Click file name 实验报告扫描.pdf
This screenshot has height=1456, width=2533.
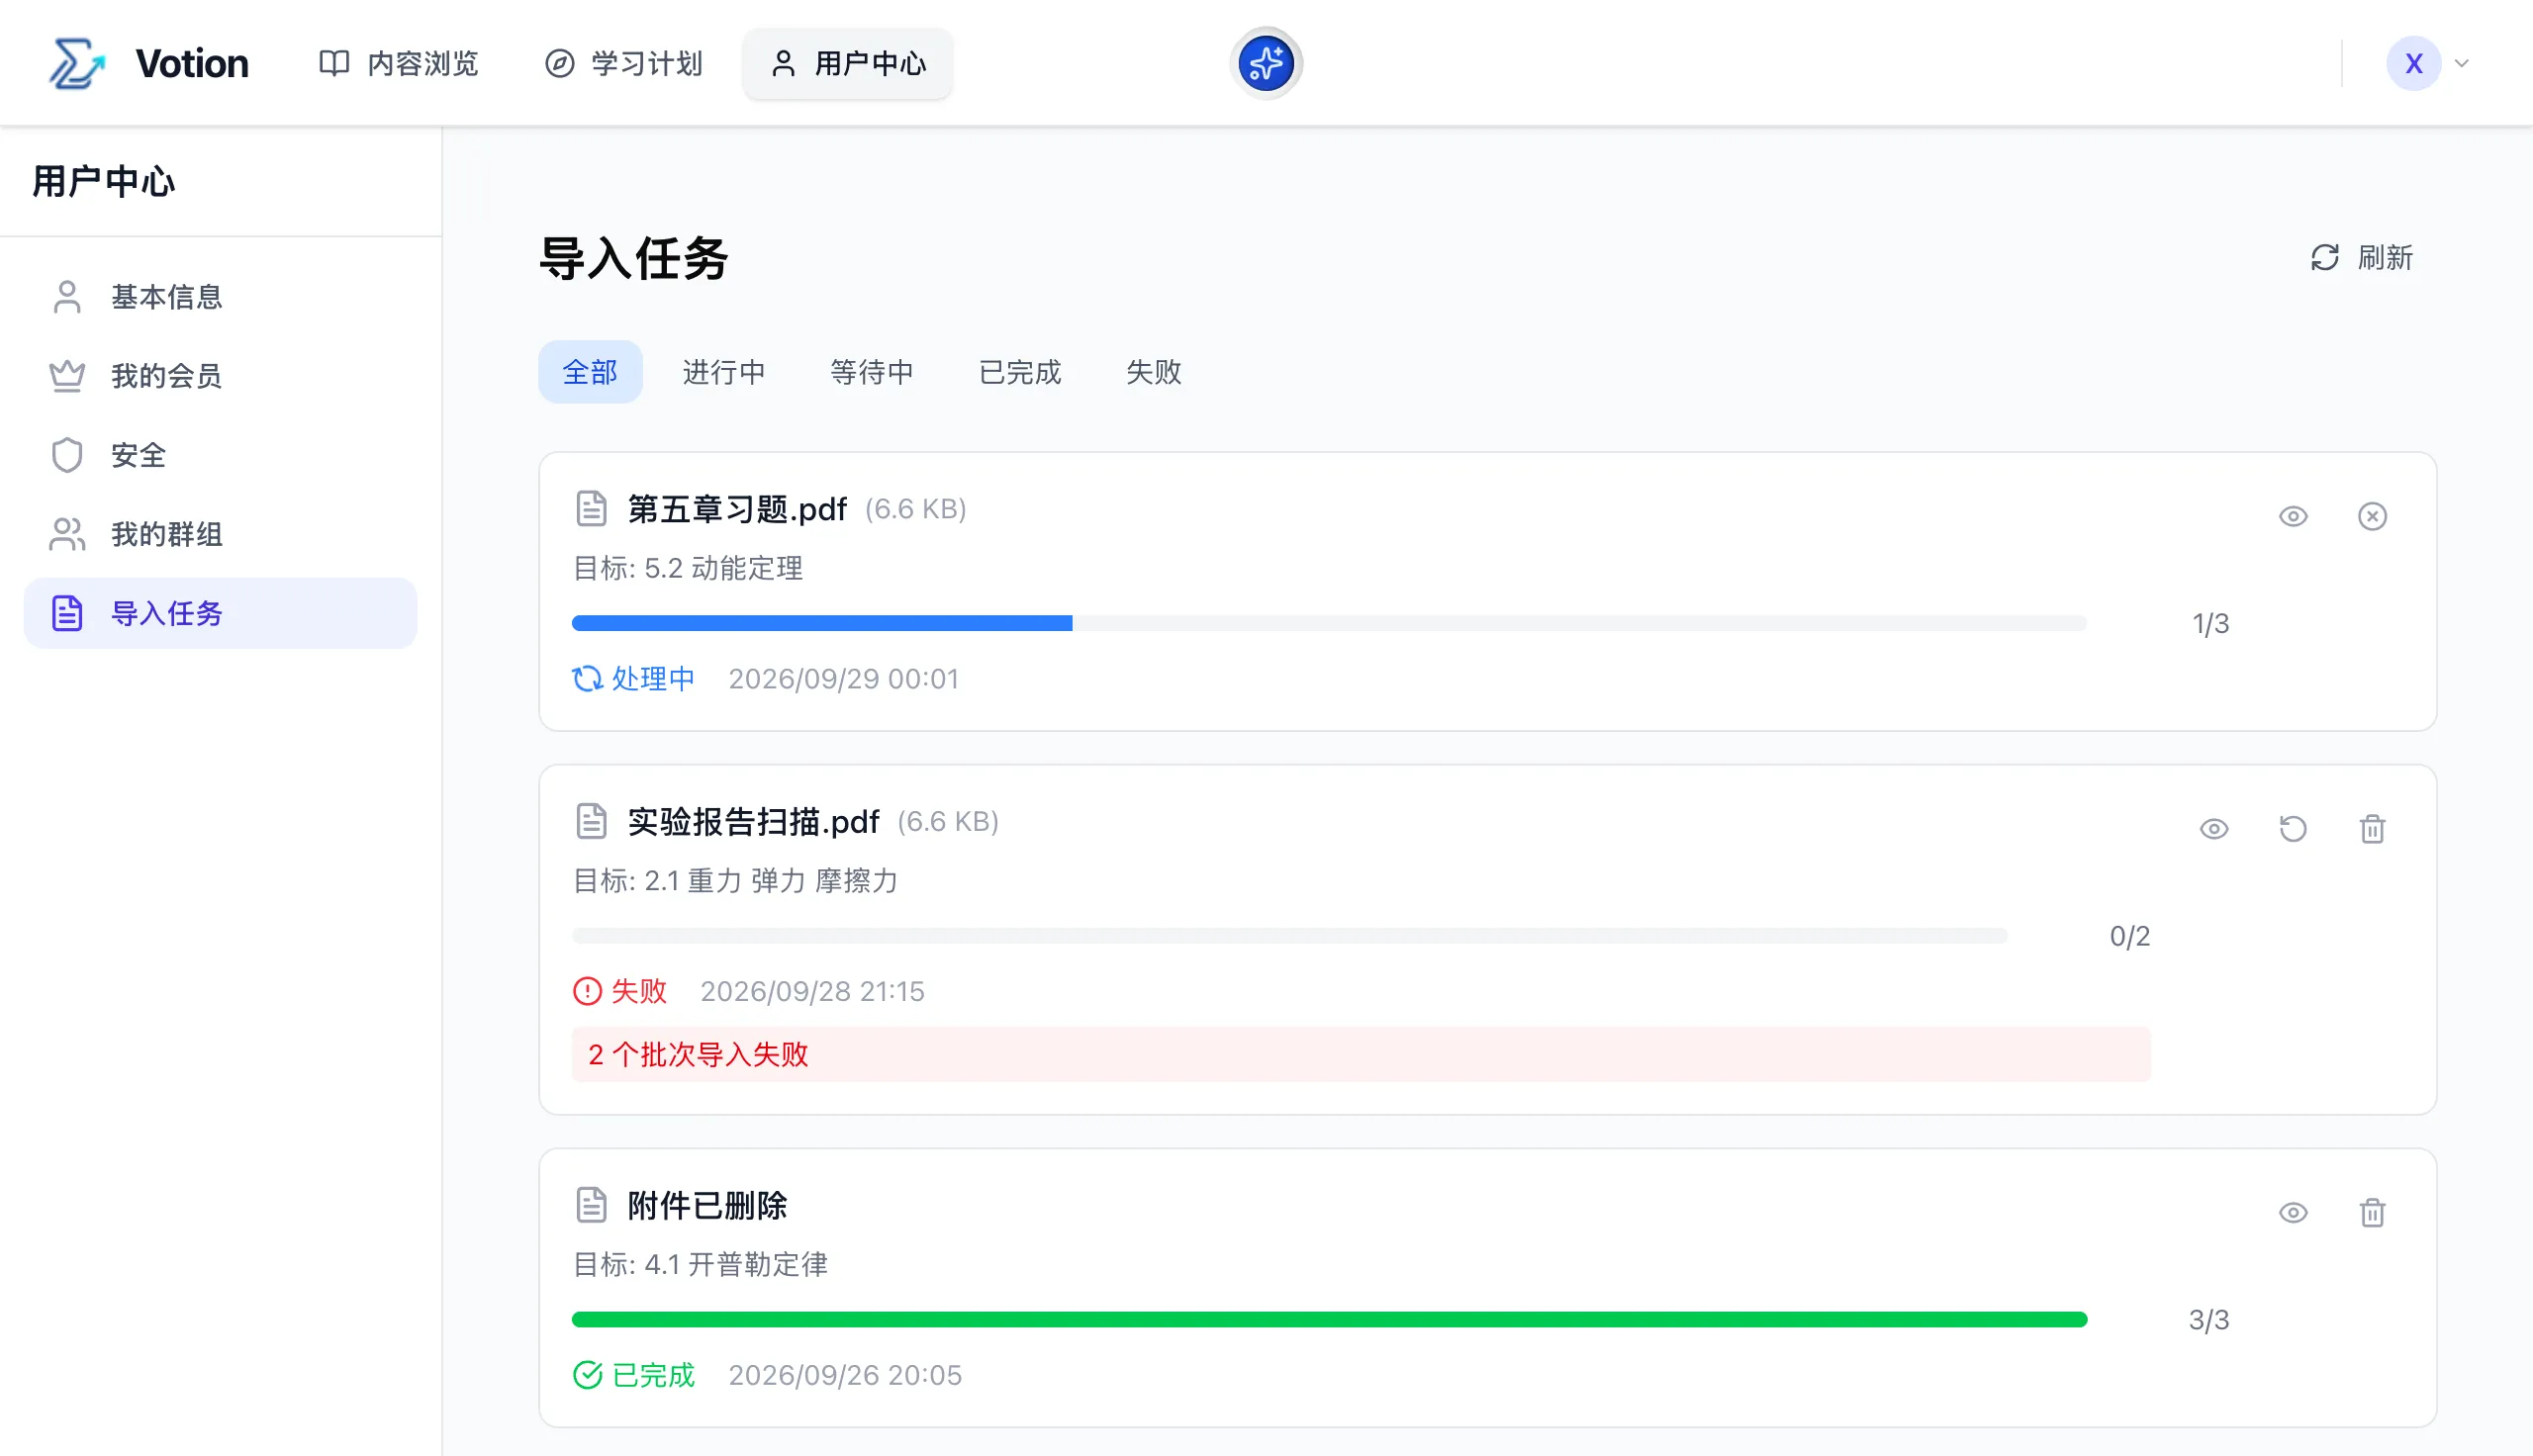(753, 822)
